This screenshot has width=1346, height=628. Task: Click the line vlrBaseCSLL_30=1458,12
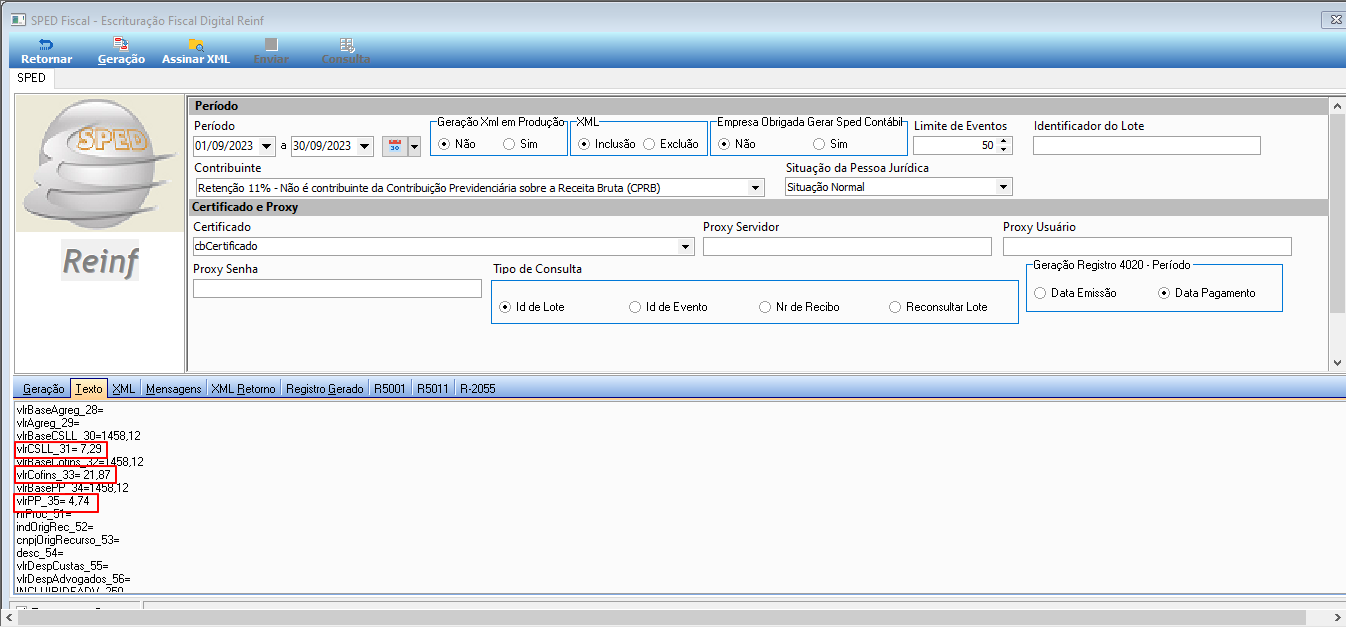[x=78, y=436]
